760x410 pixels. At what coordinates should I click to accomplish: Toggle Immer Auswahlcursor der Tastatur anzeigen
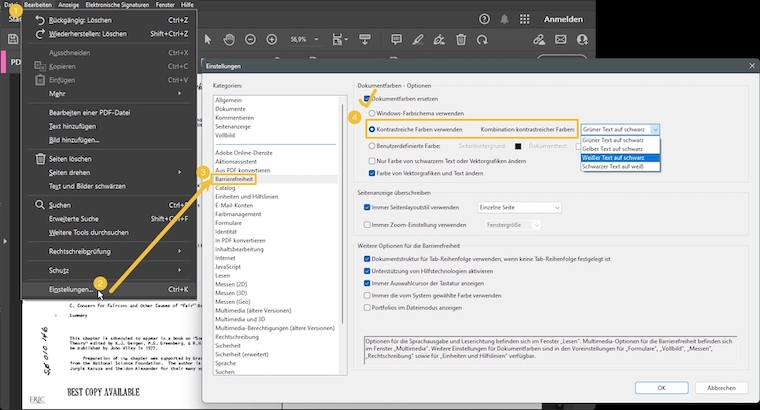pyautogui.click(x=367, y=283)
